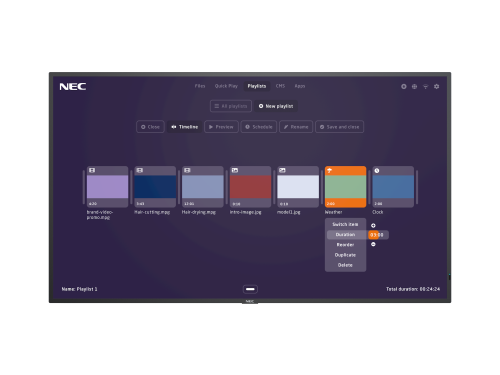Viewport: 500px width, 375px height.
Task: Choose Duplicate in the context menu
Action: click(345, 255)
